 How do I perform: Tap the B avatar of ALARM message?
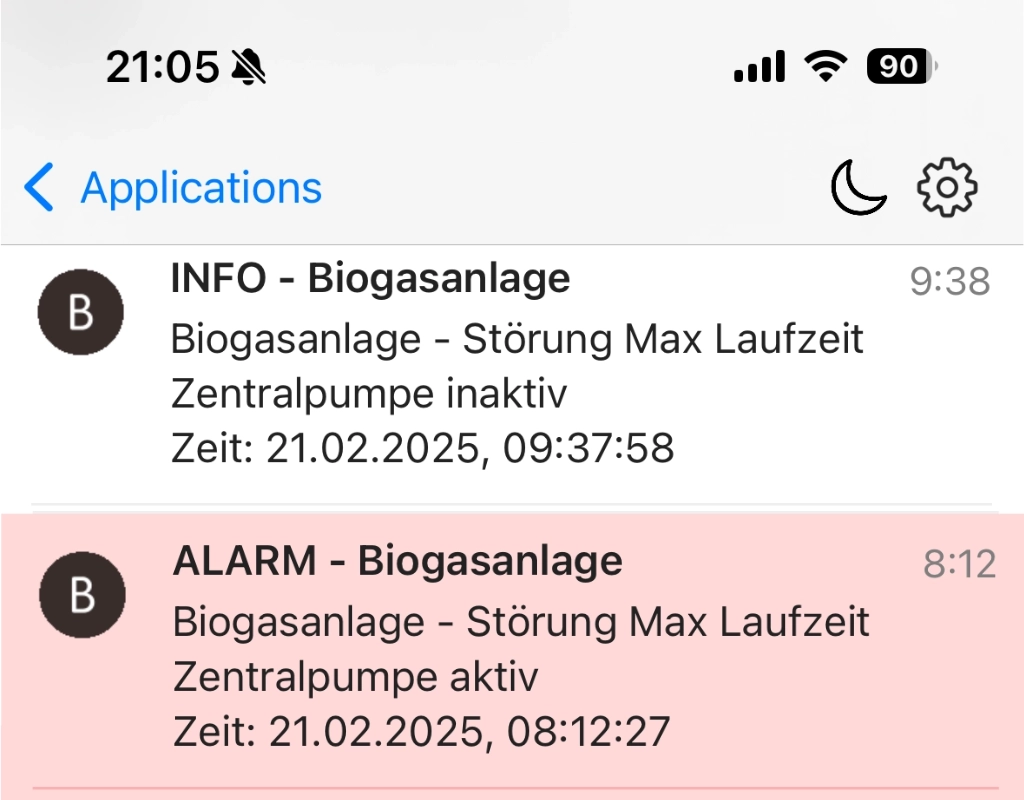coord(82,595)
